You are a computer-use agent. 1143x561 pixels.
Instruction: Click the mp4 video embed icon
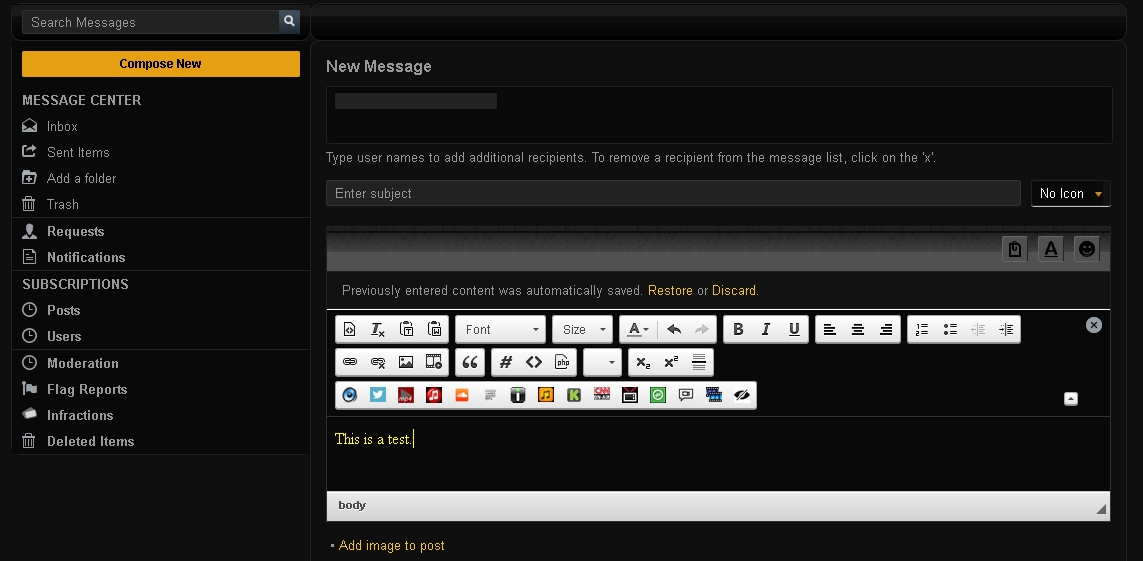click(406, 395)
